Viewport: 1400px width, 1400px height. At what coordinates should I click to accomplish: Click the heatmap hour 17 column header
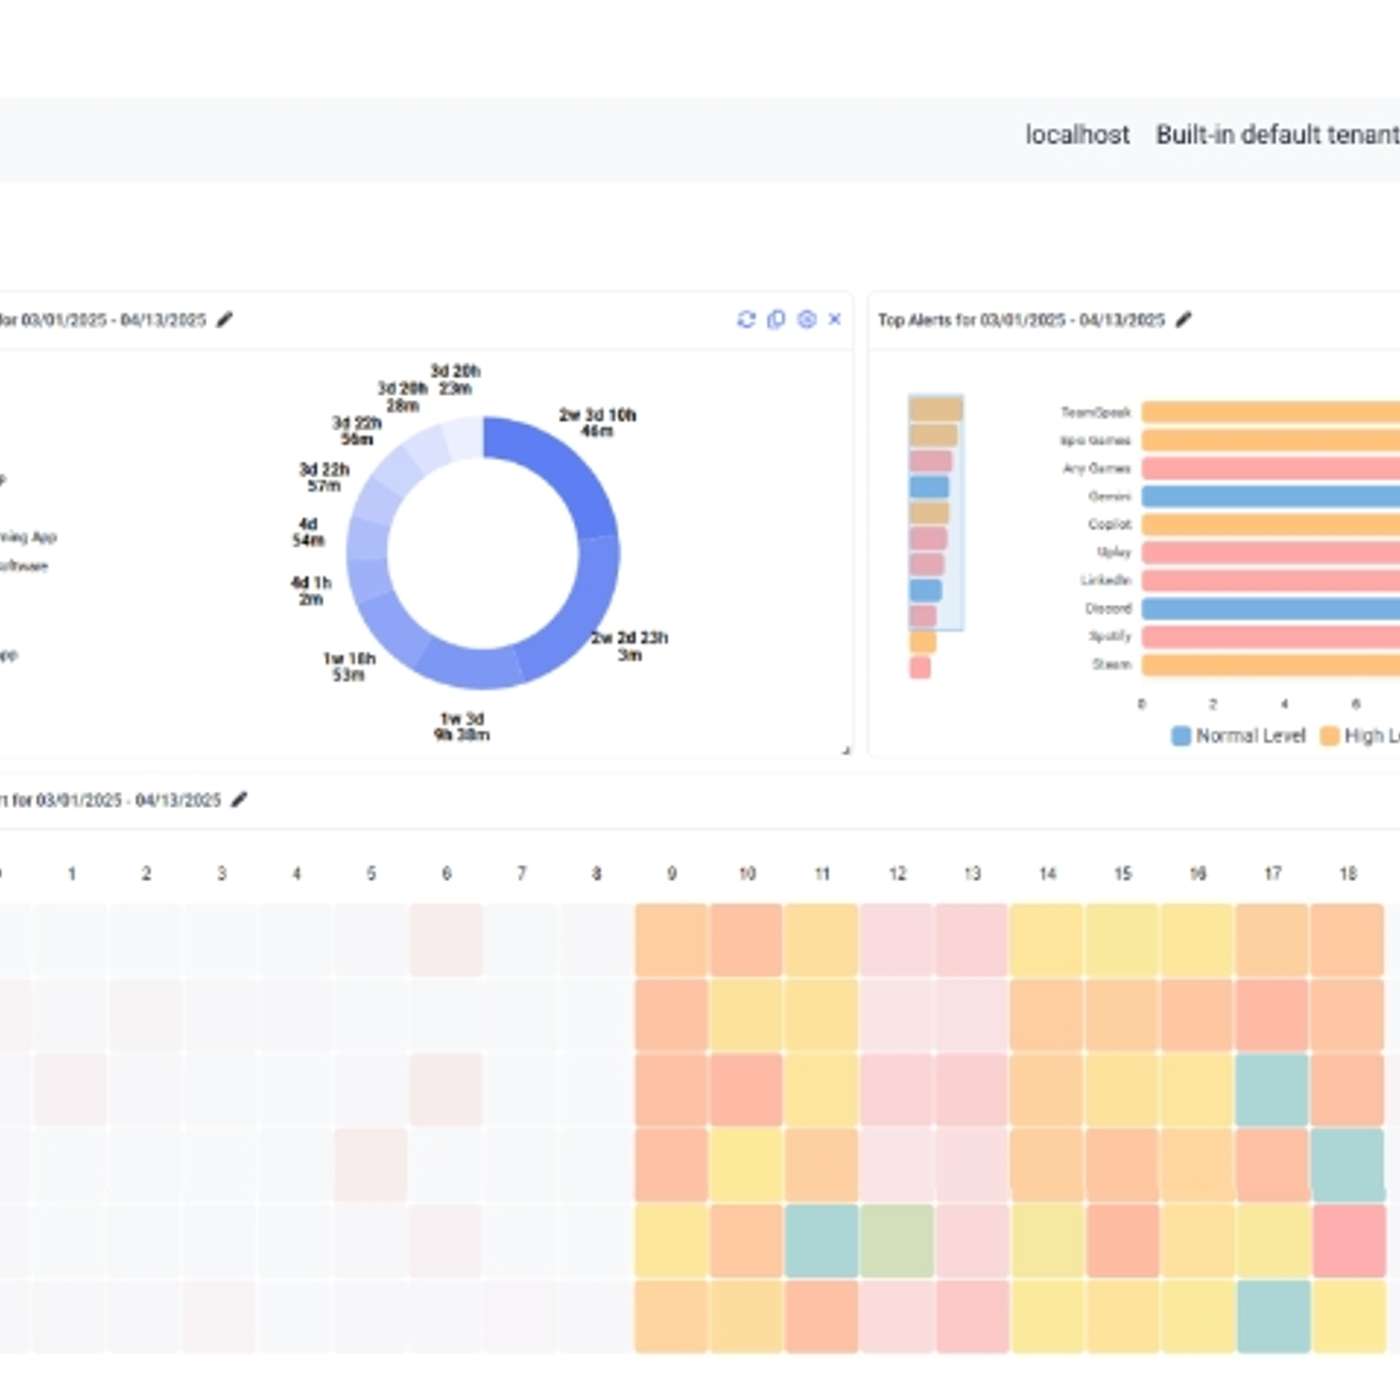click(1273, 874)
